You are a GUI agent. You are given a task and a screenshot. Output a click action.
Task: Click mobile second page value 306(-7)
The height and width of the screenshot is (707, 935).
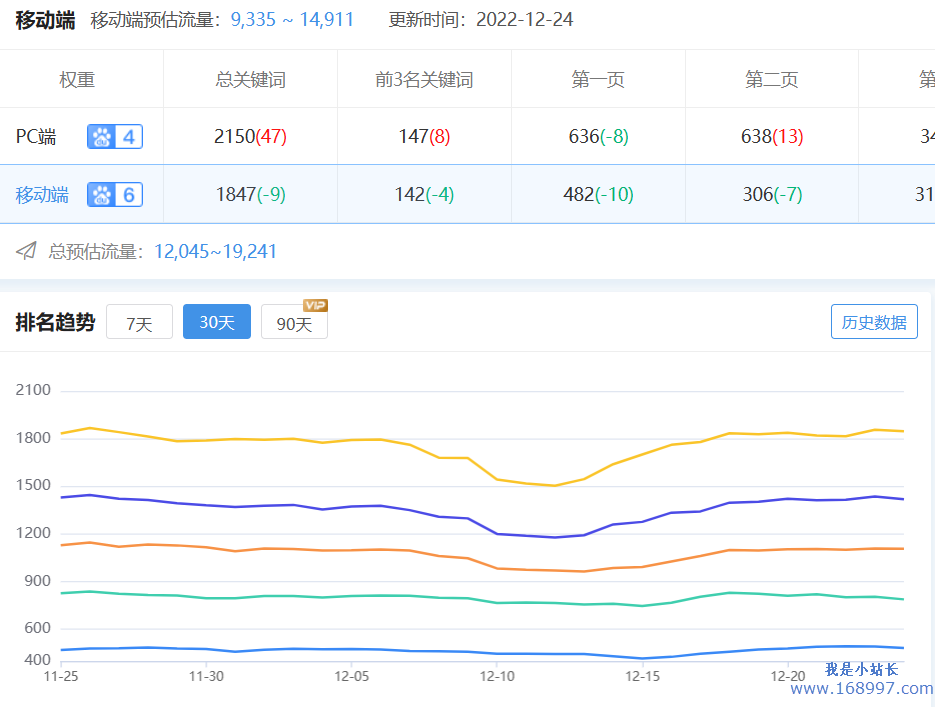[x=772, y=194]
